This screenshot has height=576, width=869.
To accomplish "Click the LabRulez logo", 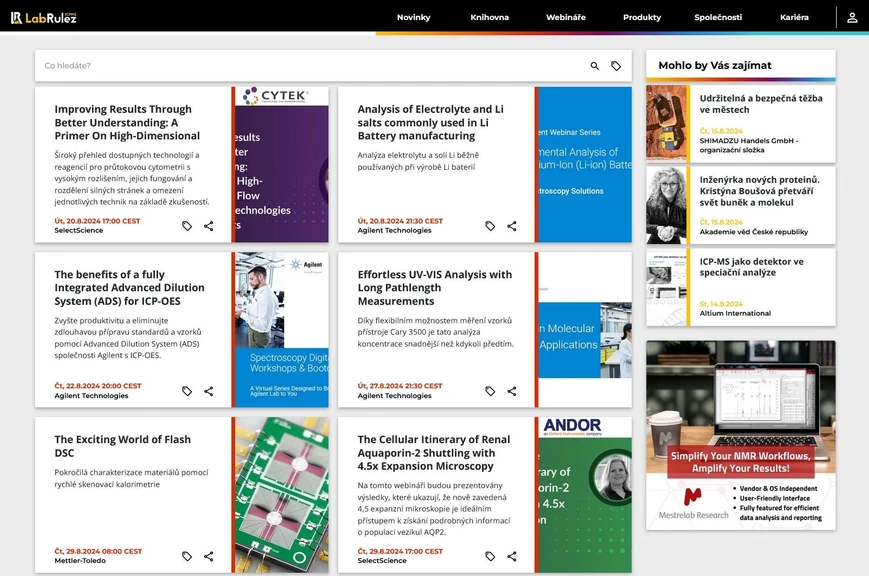I will [x=43, y=17].
